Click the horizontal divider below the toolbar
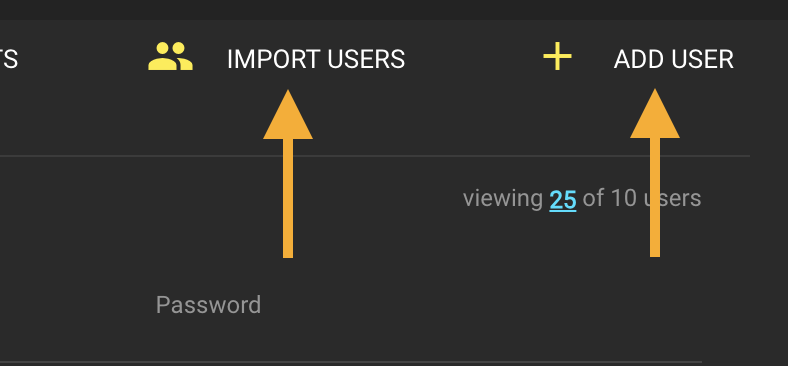This screenshot has width=788, height=366. pyautogui.click(x=375, y=156)
